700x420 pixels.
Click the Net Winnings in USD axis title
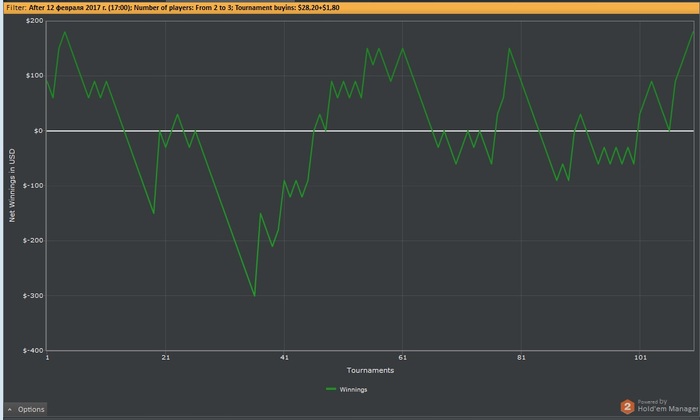pyautogui.click(x=12, y=185)
